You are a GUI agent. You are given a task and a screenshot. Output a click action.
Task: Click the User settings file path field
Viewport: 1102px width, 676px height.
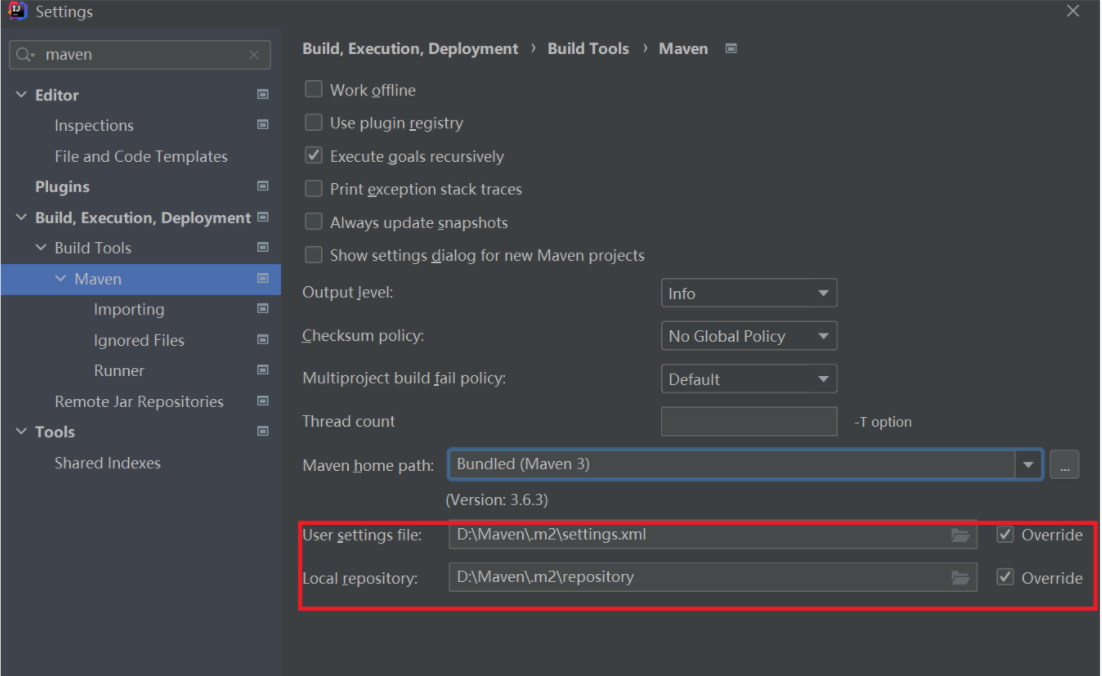click(x=713, y=535)
